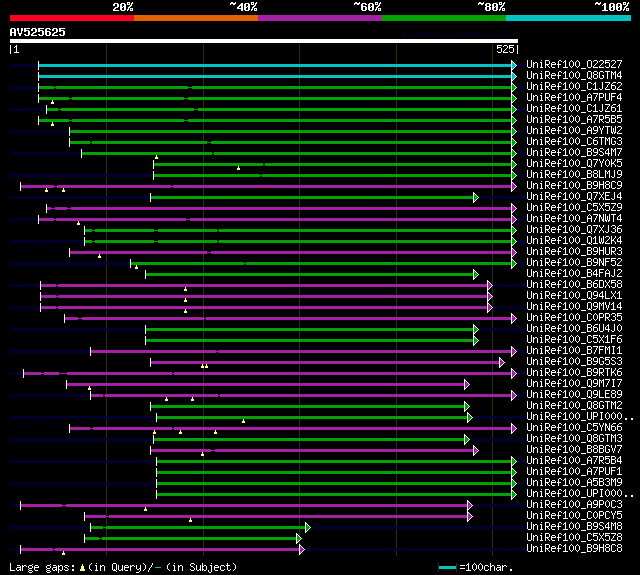Select the UniRef100_A7PUF1 label
The width and height of the screenshot is (640, 575).
(x=574, y=472)
